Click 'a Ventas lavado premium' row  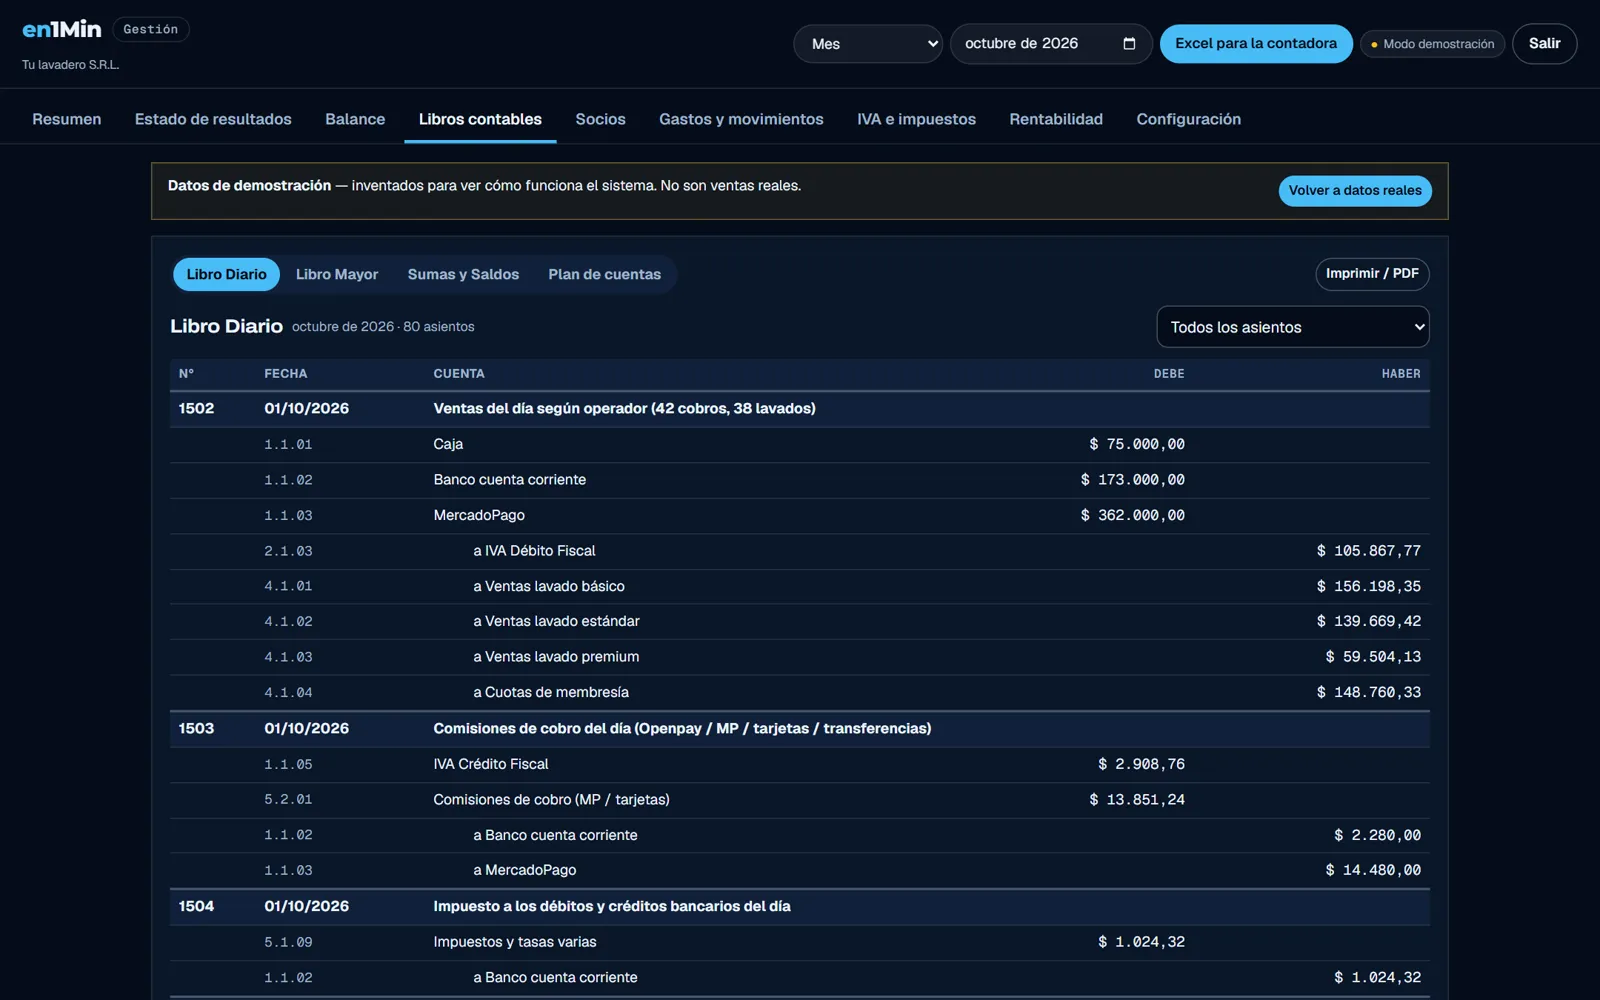799,657
